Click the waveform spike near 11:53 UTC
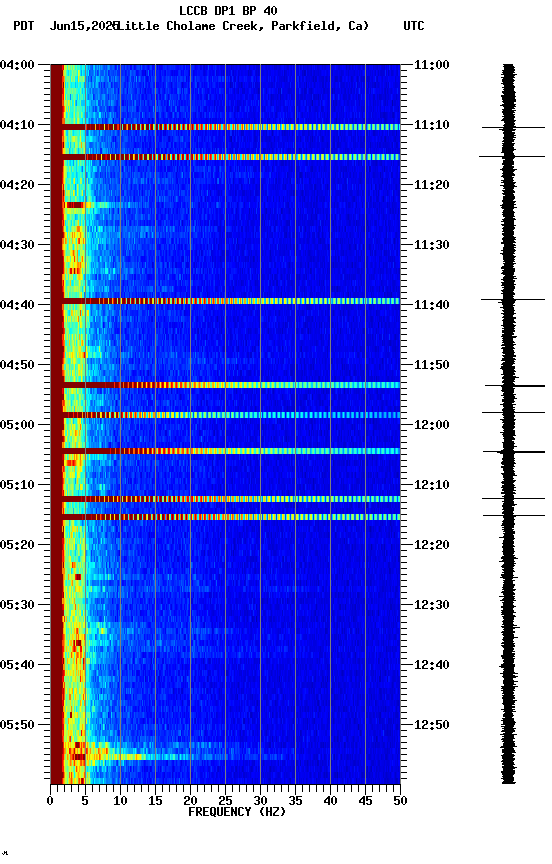The width and height of the screenshot is (552, 864). [x=515, y=386]
